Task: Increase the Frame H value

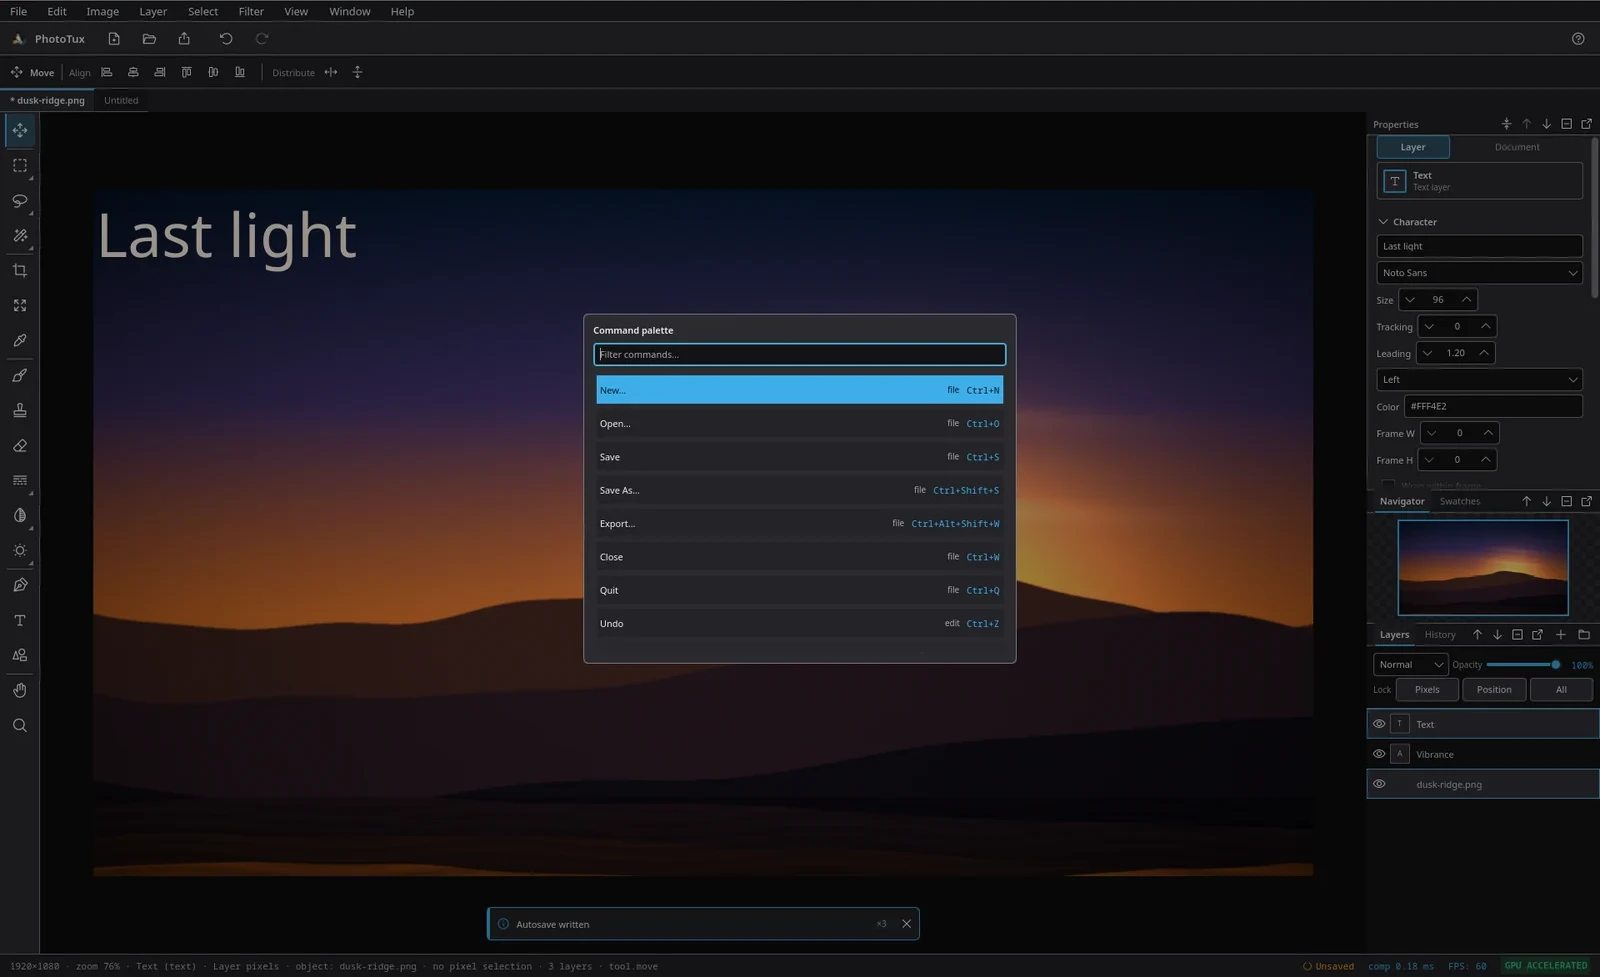Action: tap(1486, 460)
